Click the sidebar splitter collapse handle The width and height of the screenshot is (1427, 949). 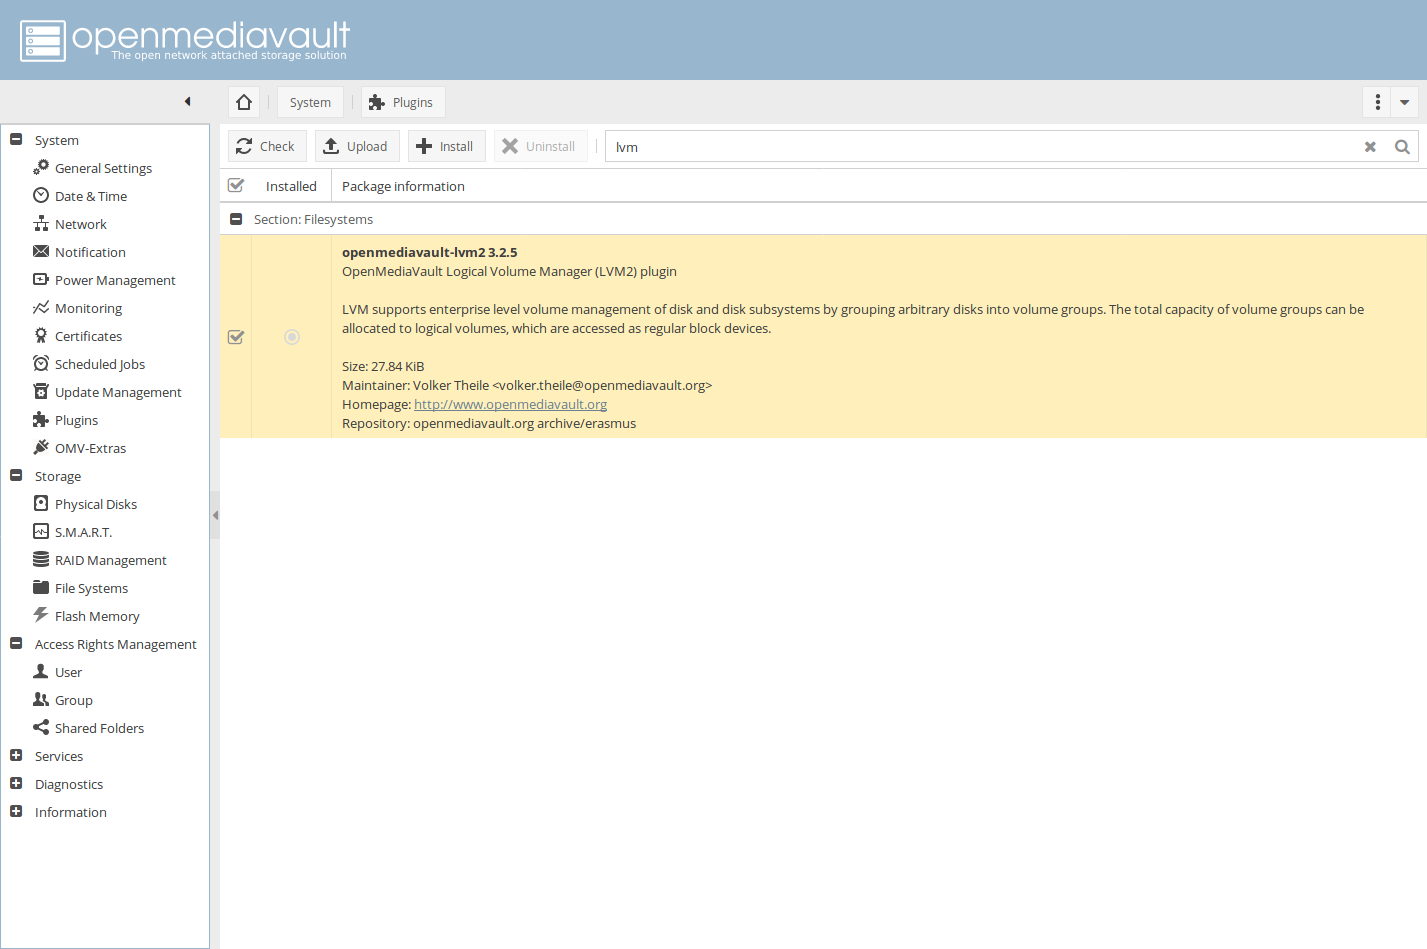215,516
